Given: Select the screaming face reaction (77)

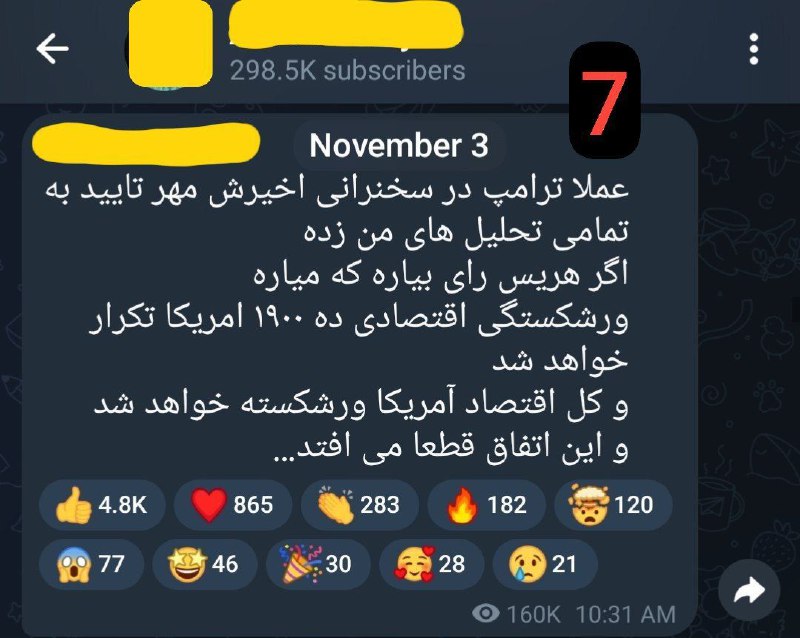Looking at the screenshot, I should click(91, 565).
